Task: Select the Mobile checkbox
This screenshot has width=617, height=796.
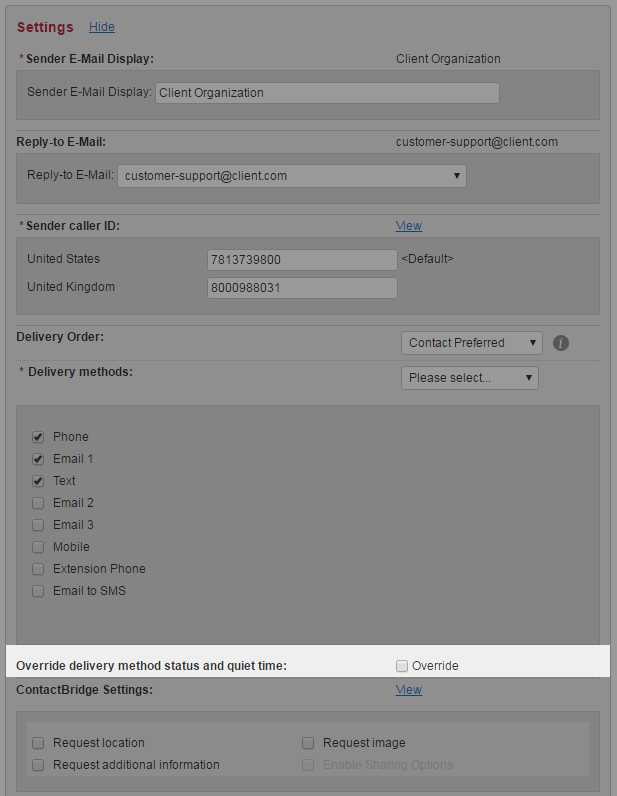Action: coord(38,547)
